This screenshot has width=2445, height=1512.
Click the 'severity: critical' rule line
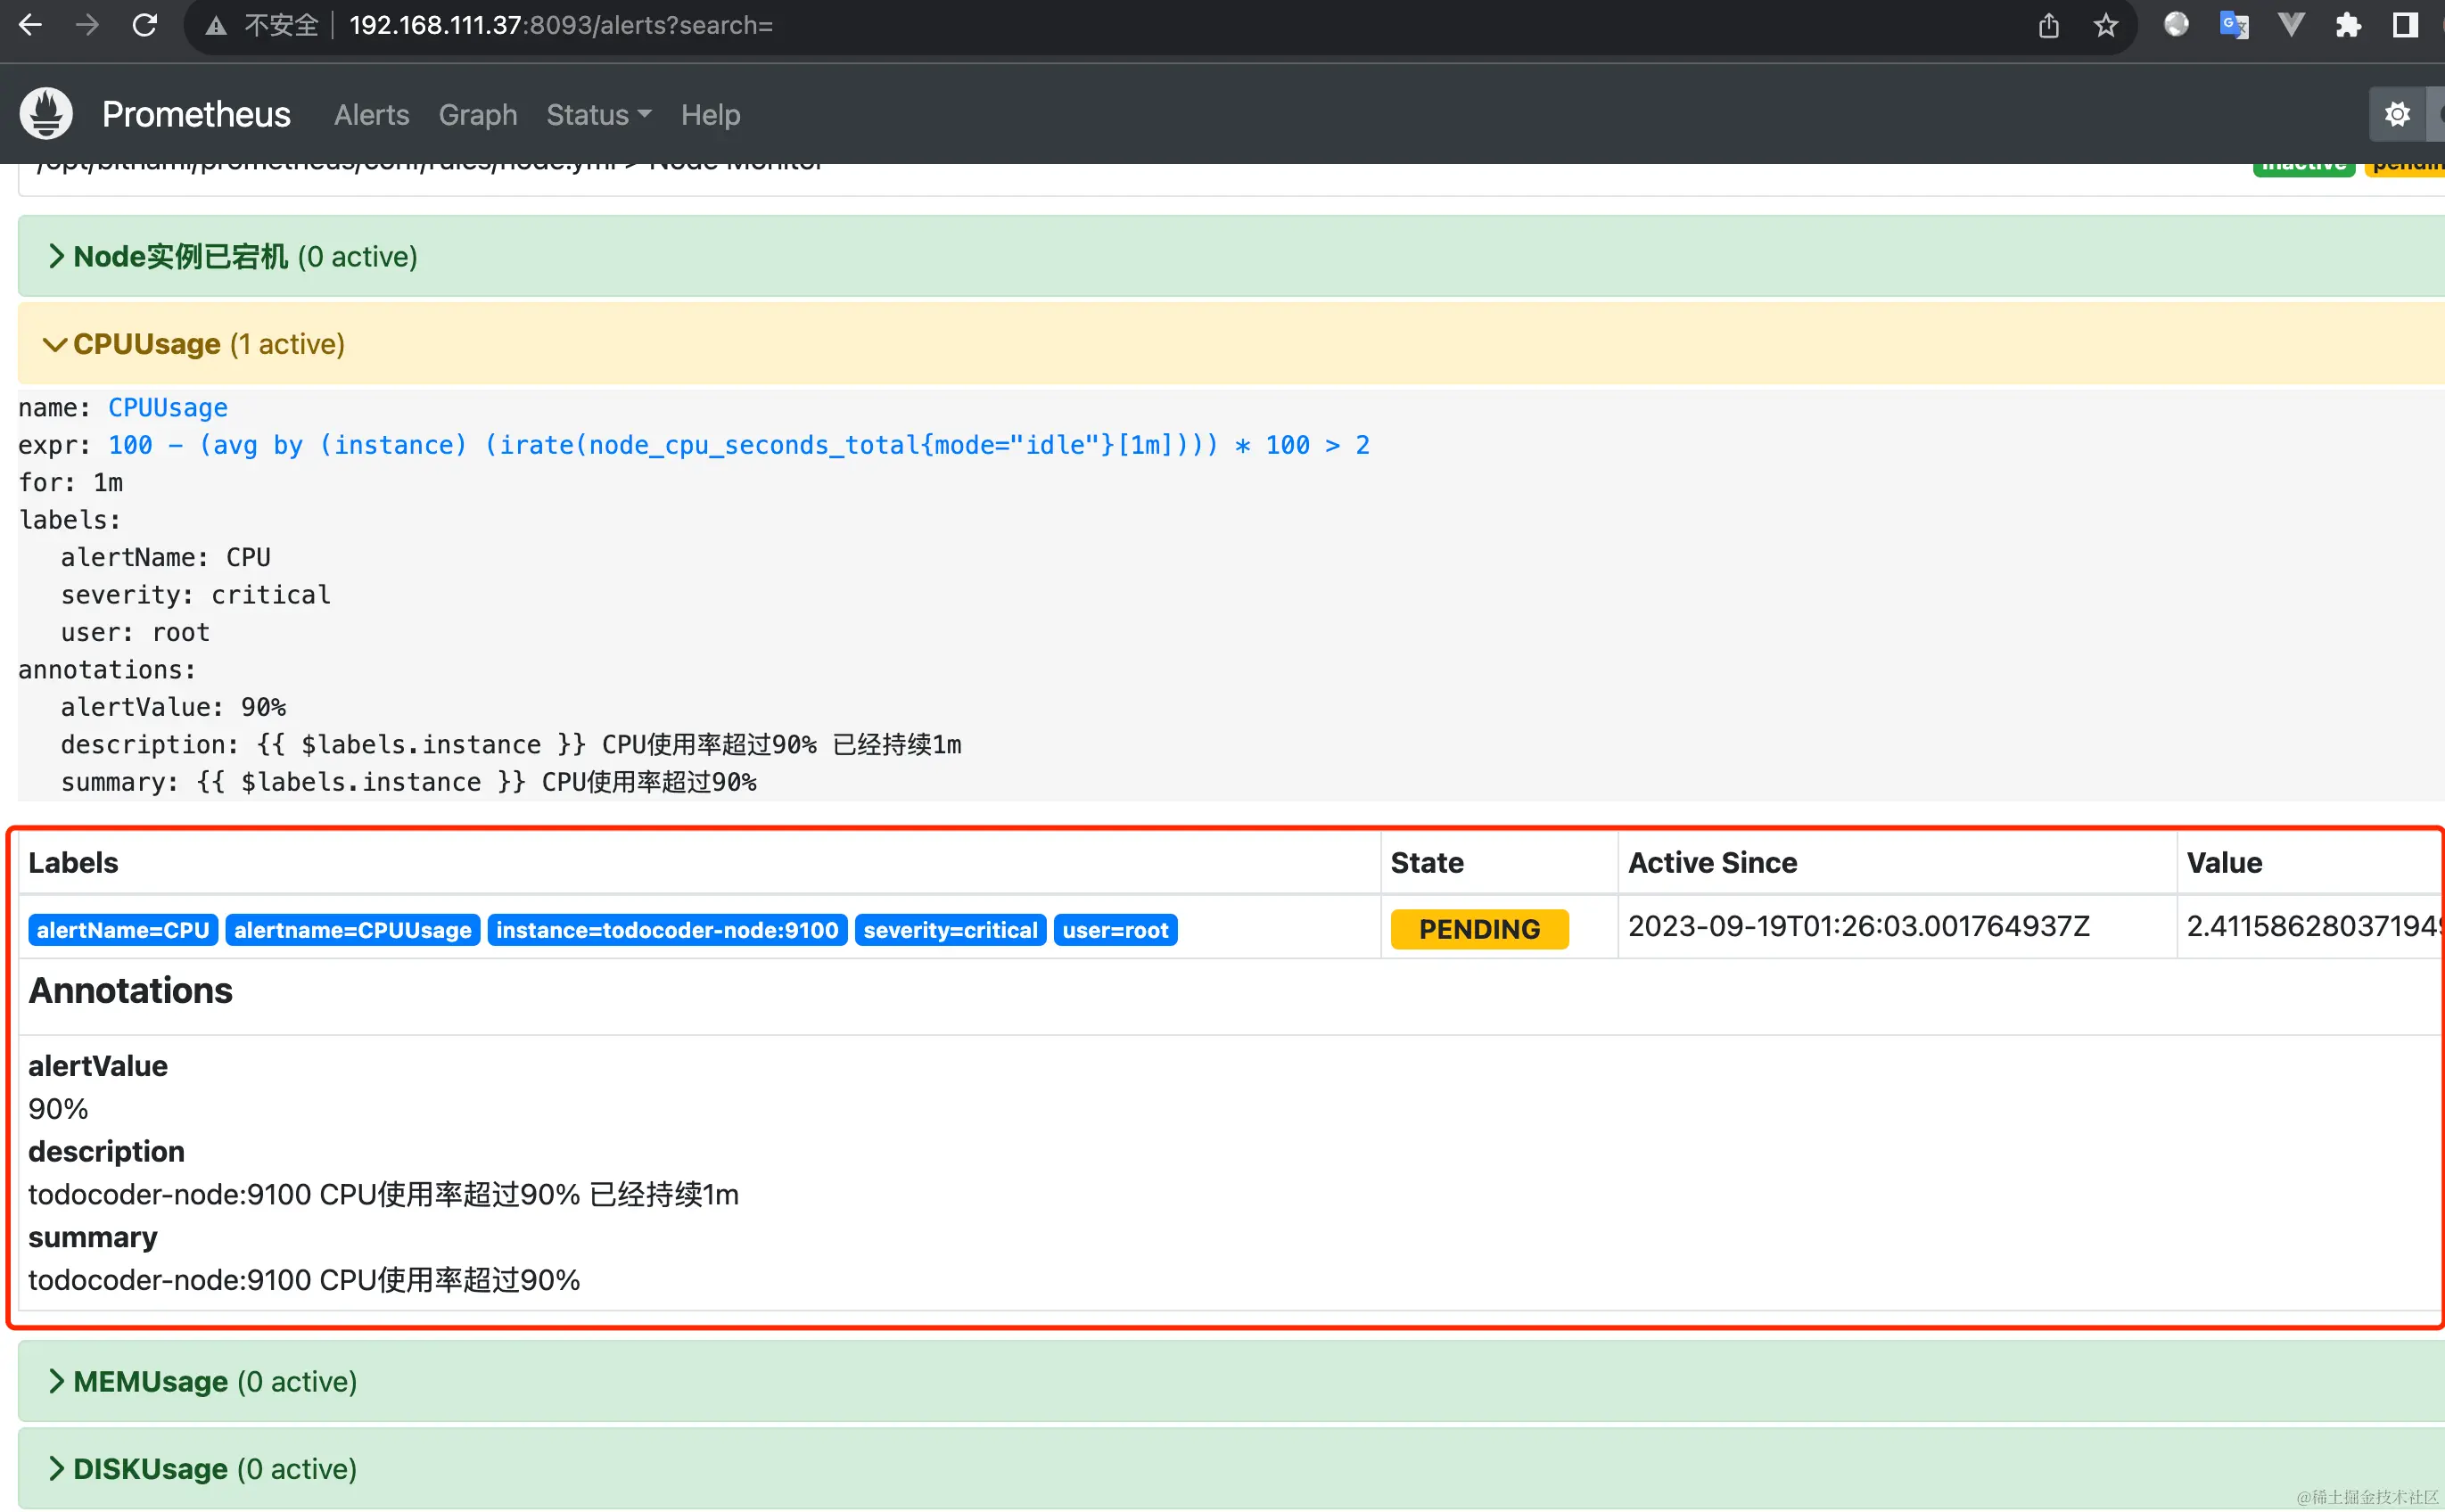point(196,595)
